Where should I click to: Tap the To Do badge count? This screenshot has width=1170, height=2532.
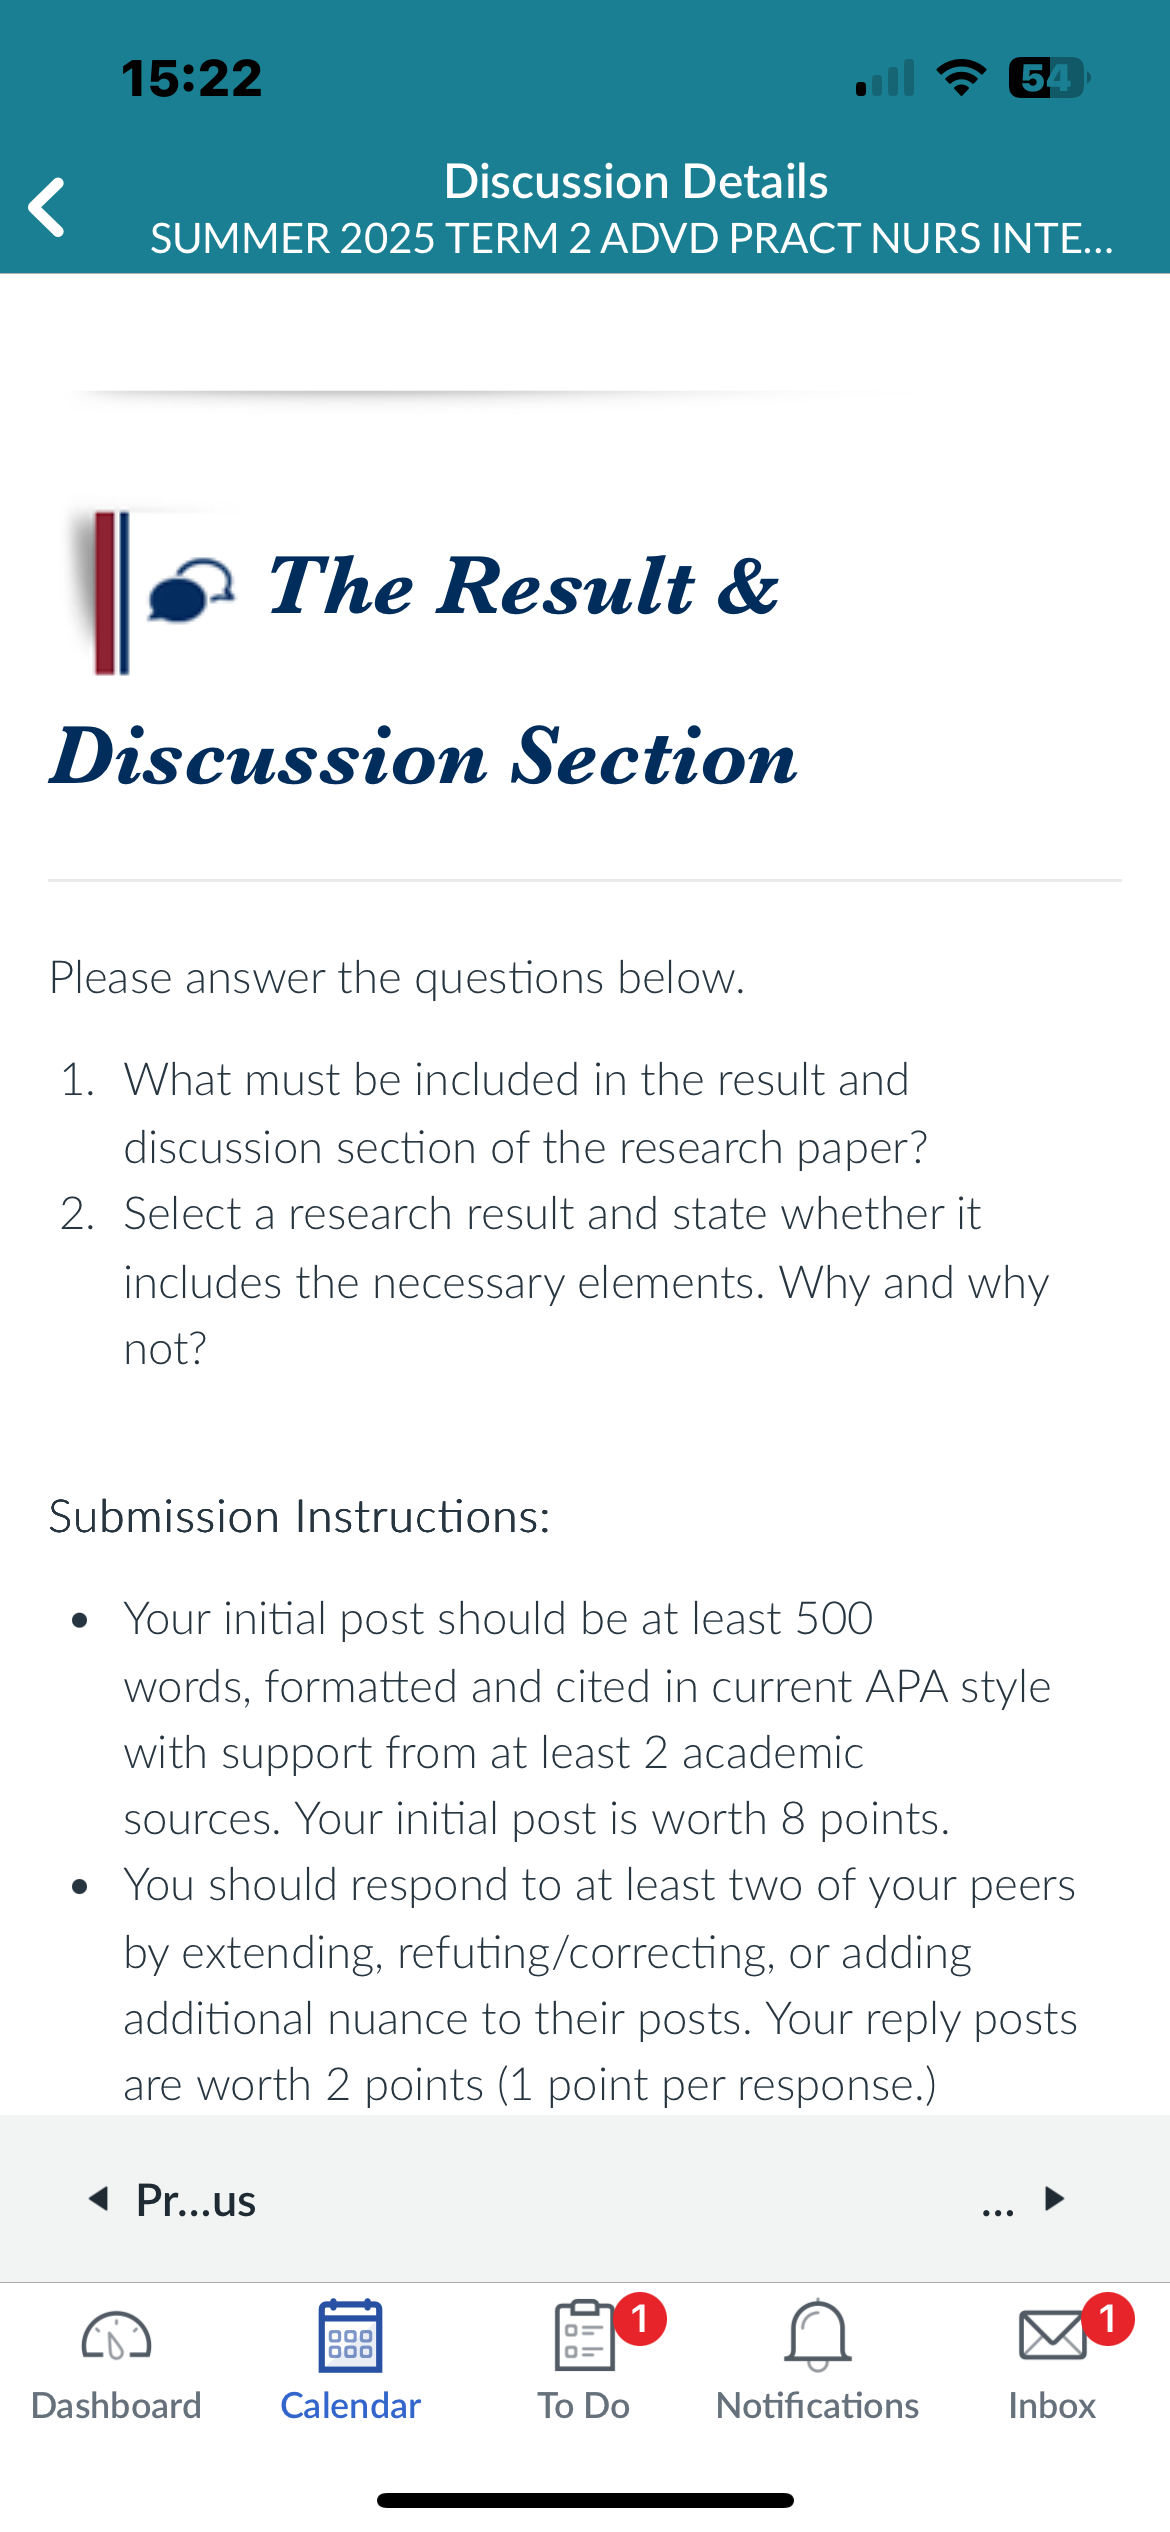(x=640, y=2319)
